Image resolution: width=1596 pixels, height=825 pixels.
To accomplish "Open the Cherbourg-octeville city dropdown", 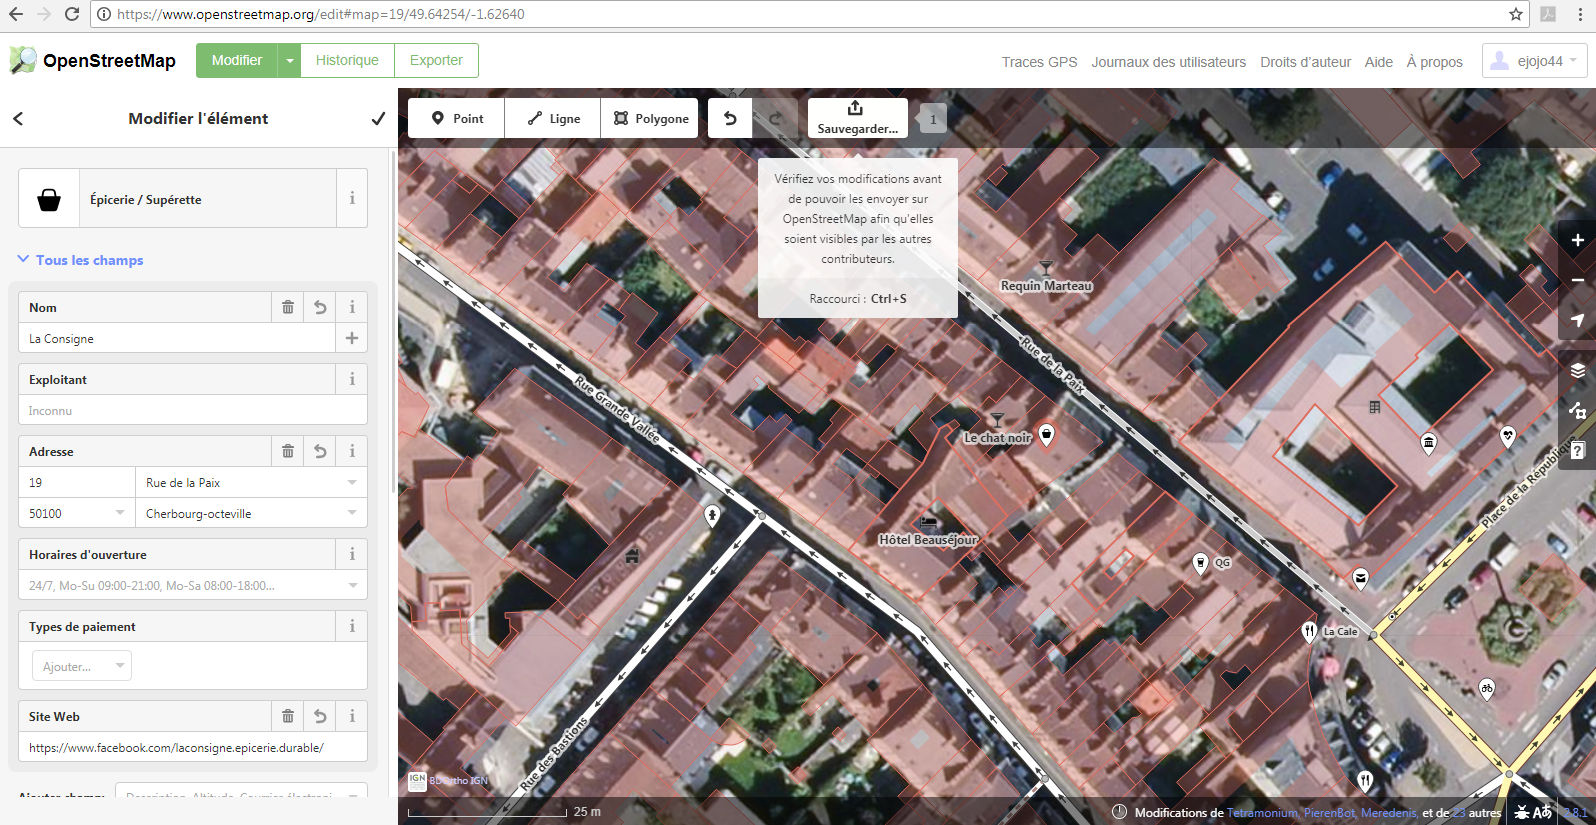I will click(x=352, y=513).
